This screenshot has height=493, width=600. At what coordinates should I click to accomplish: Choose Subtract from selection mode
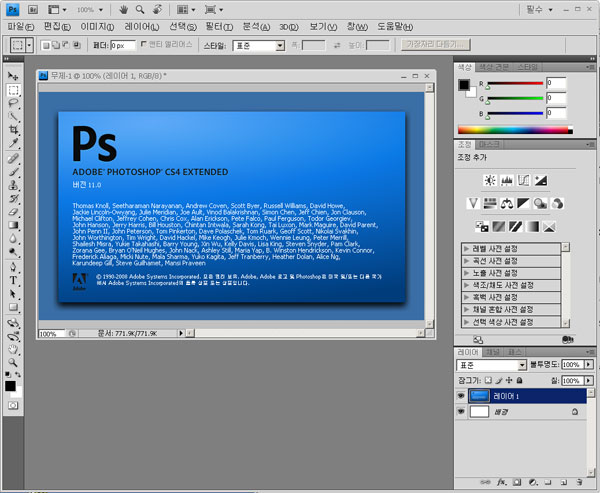(66, 45)
